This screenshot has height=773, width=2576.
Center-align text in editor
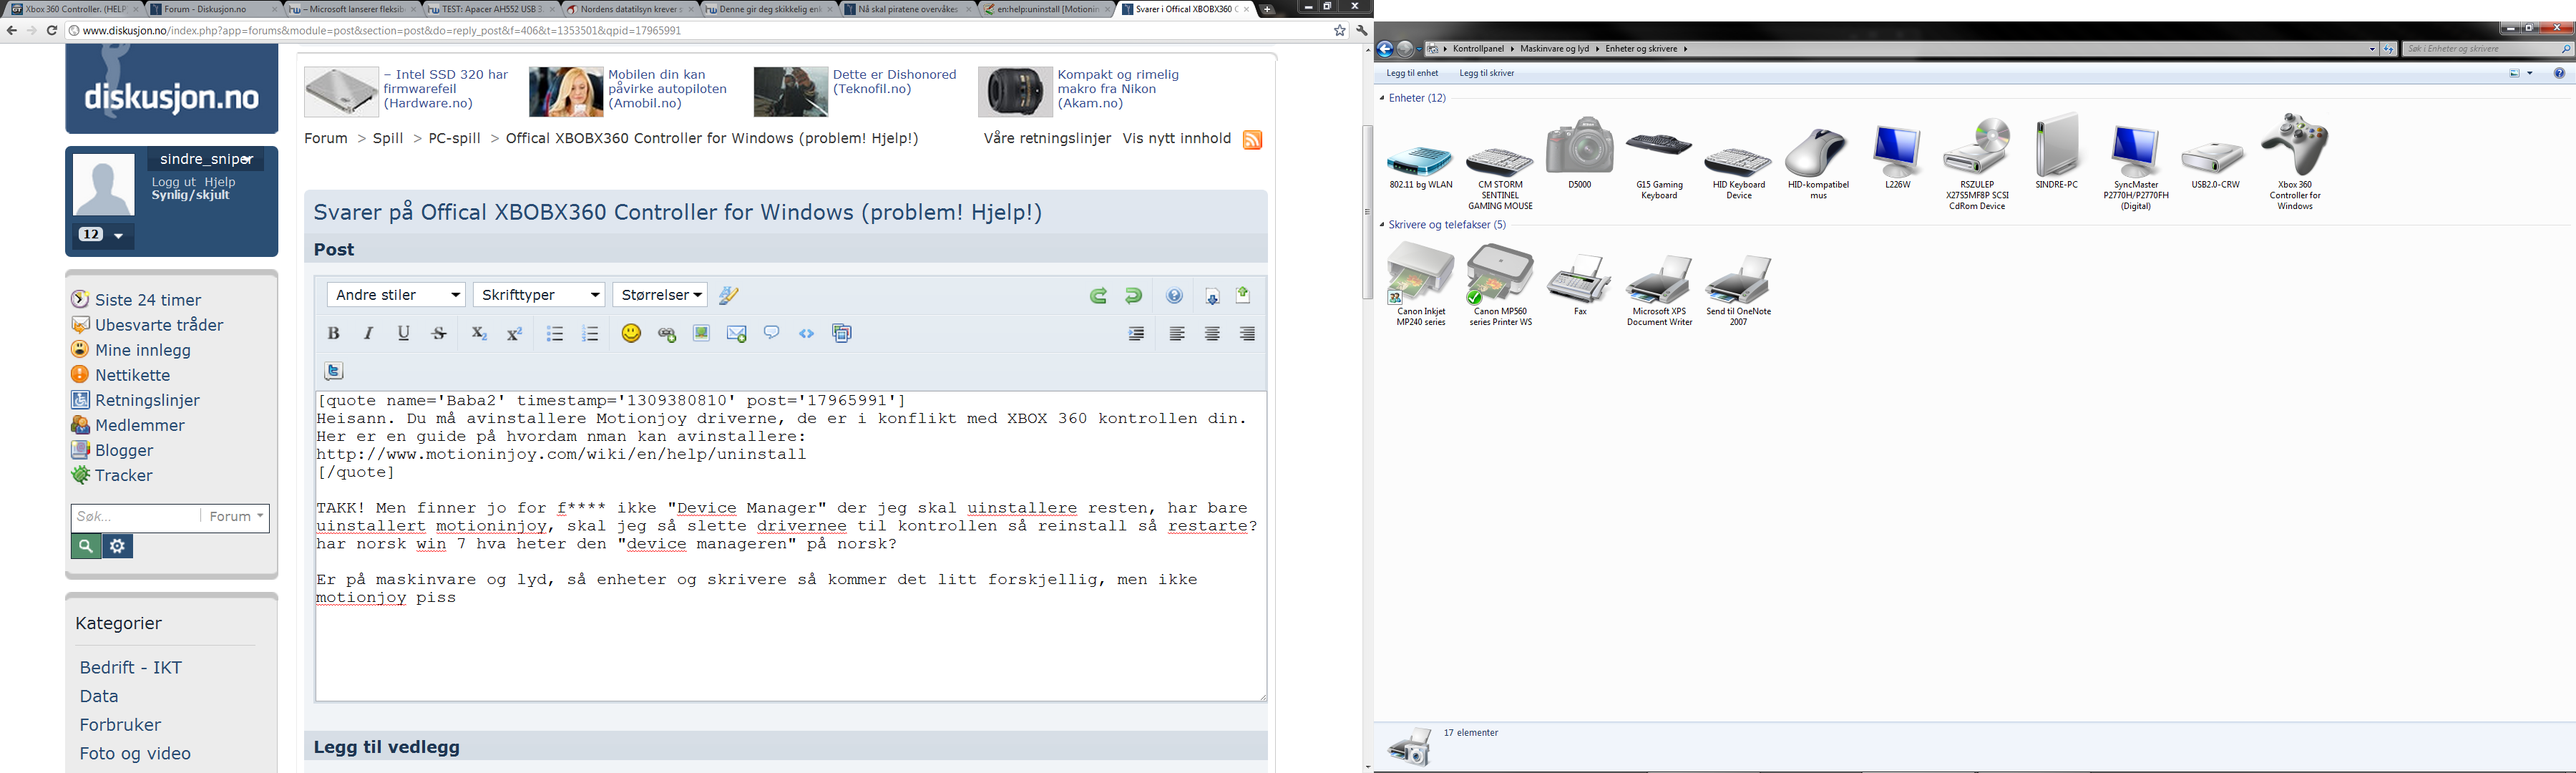click(1212, 334)
